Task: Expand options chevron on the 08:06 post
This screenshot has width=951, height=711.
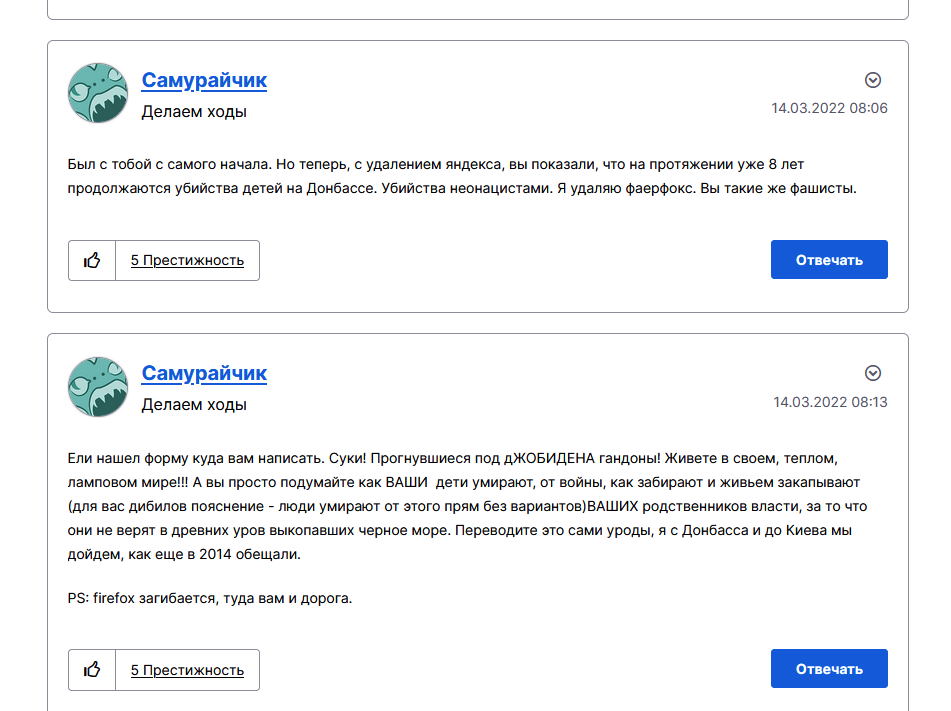Action: [x=873, y=80]
